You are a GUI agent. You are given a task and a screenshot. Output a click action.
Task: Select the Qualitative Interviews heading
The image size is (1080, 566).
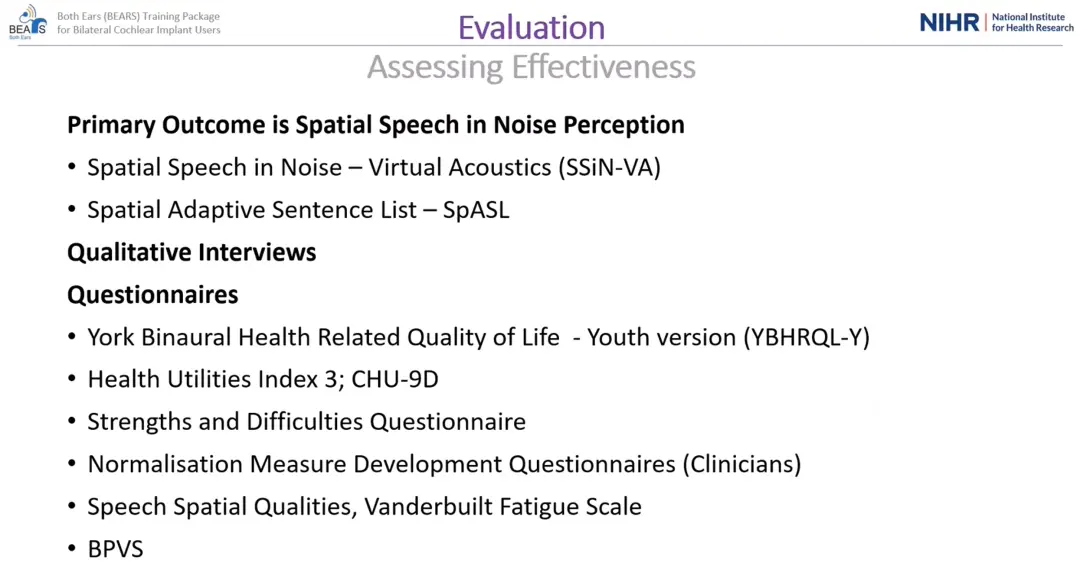[191, 252]
